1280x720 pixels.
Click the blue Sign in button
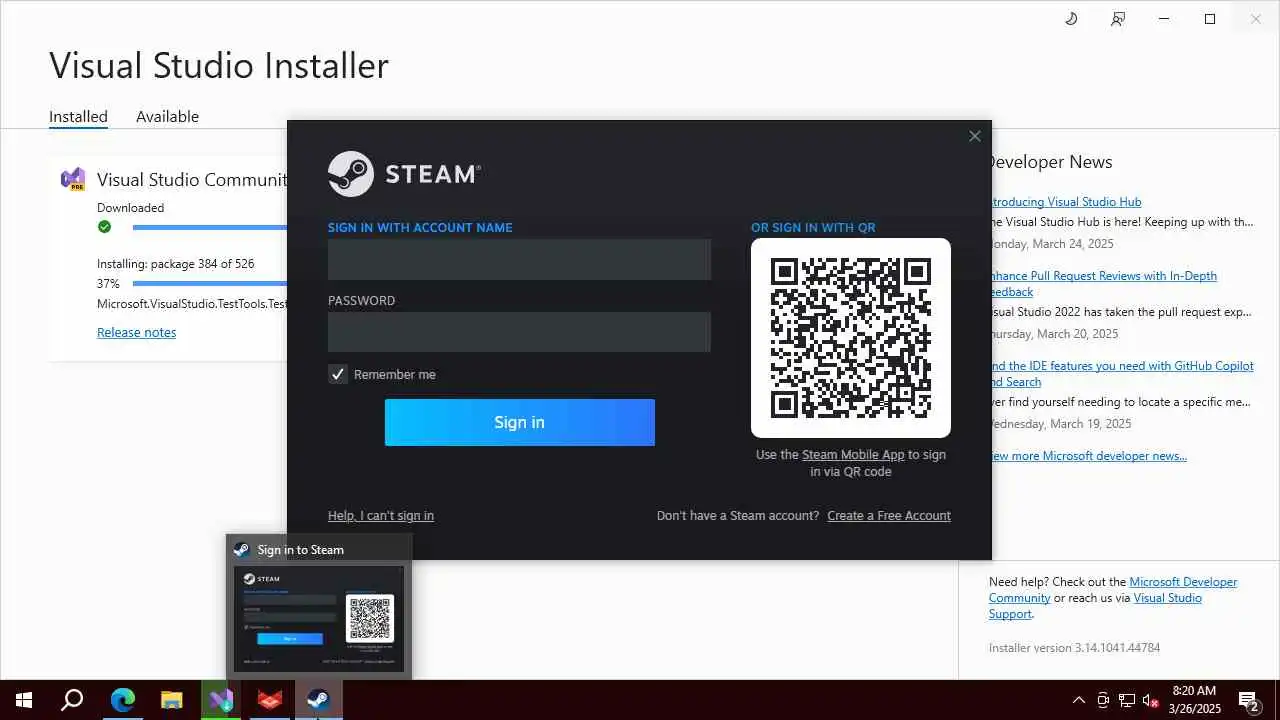pyautogui.click(x=520, y=422)
